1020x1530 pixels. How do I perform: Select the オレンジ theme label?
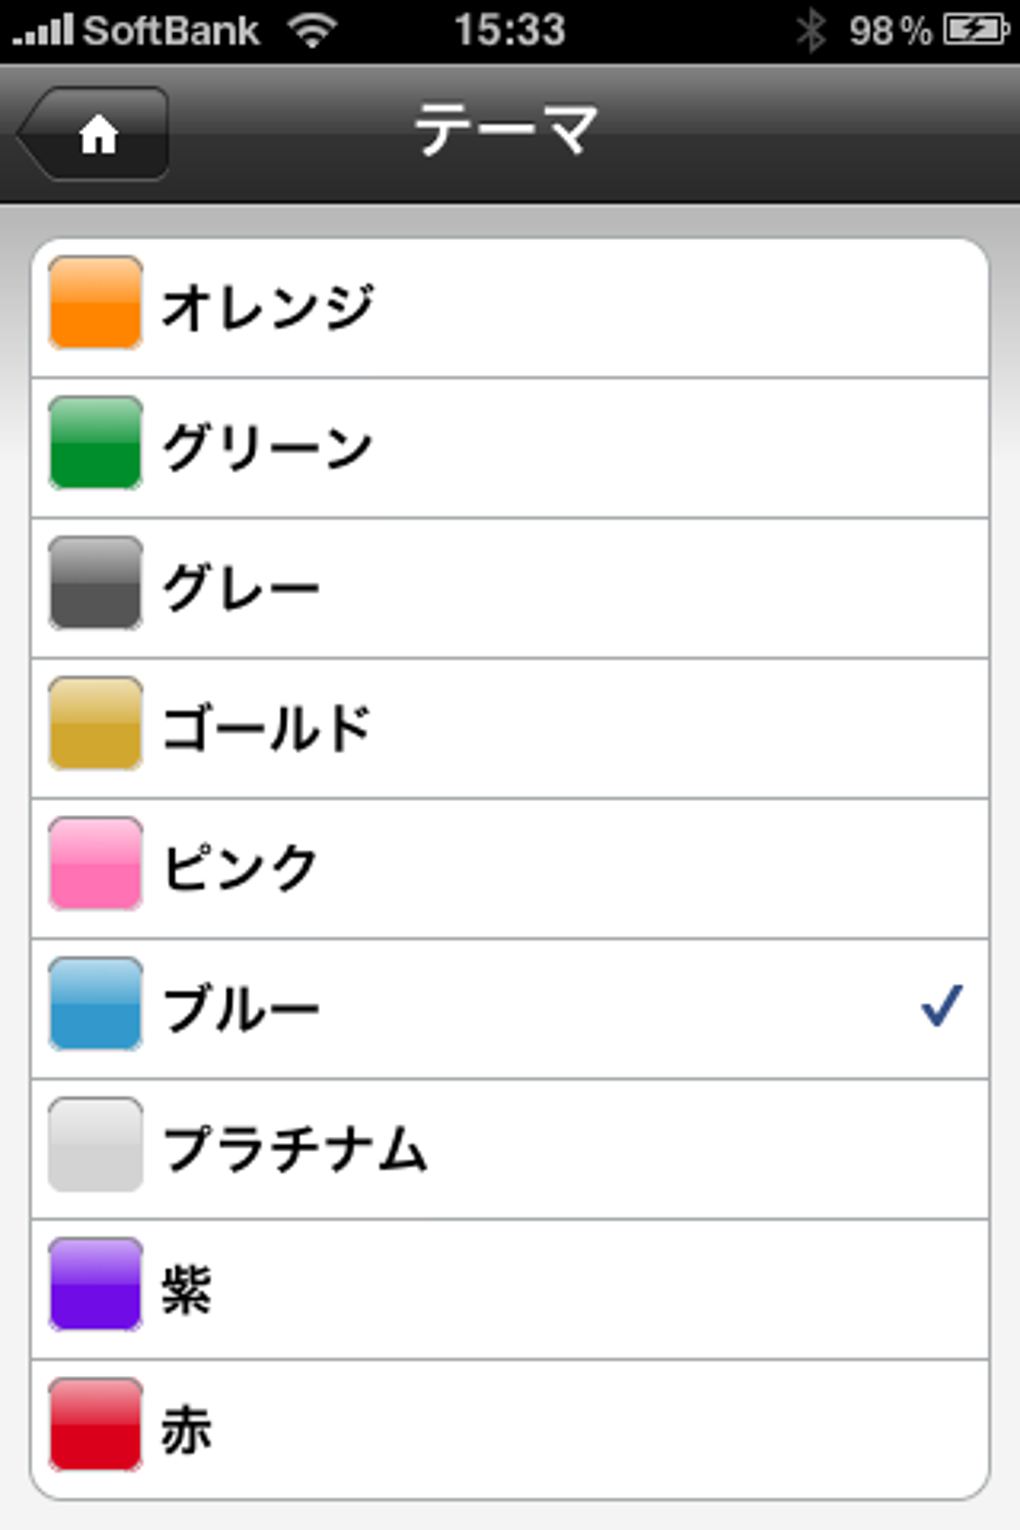point(268,306)
